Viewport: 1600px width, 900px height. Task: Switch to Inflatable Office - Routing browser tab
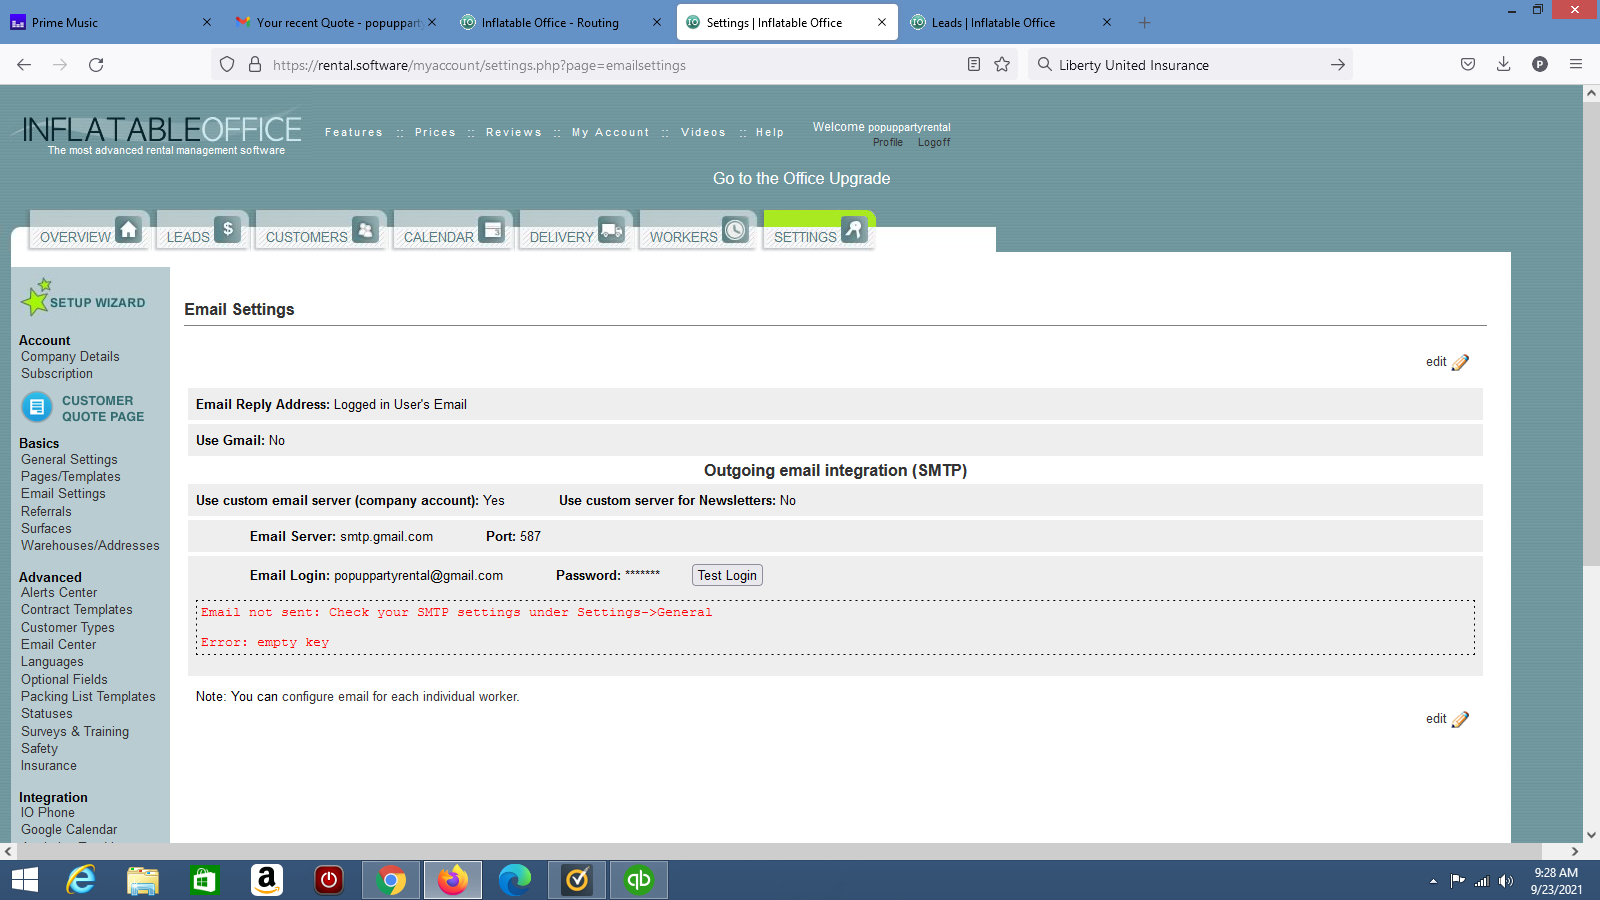[x=550, y=22]
